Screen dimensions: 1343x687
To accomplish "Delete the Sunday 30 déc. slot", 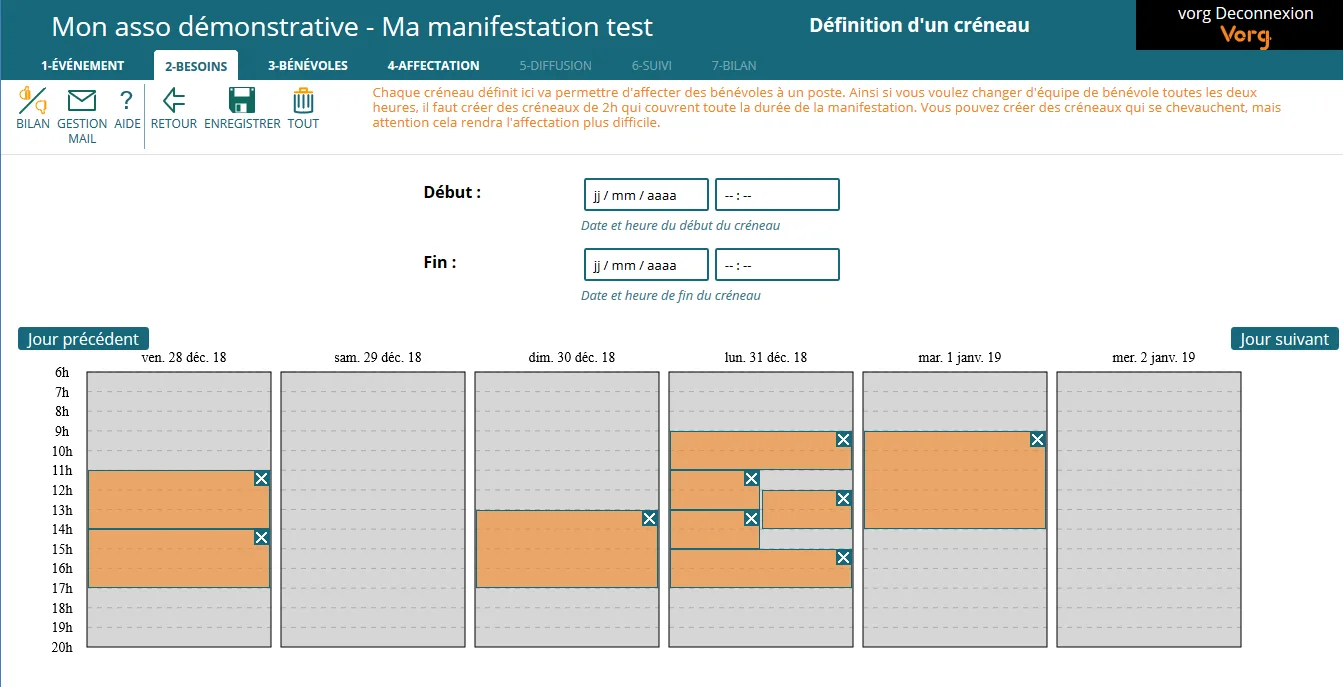I will click(x=649, y=518).
